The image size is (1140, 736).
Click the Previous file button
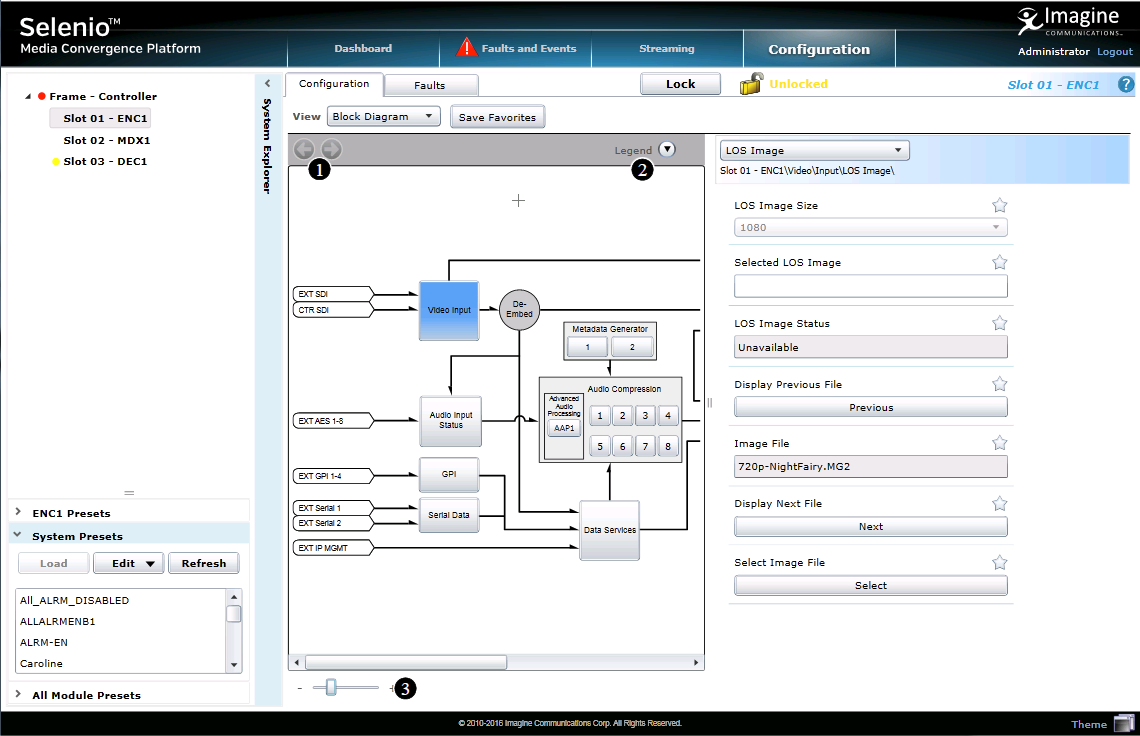click(x=870, y=407)
